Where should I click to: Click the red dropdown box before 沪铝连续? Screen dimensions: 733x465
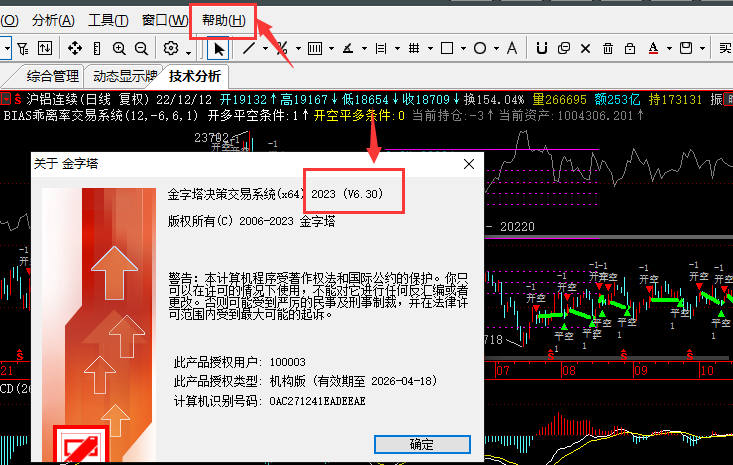pyautogui.click(x=6, y=100)
